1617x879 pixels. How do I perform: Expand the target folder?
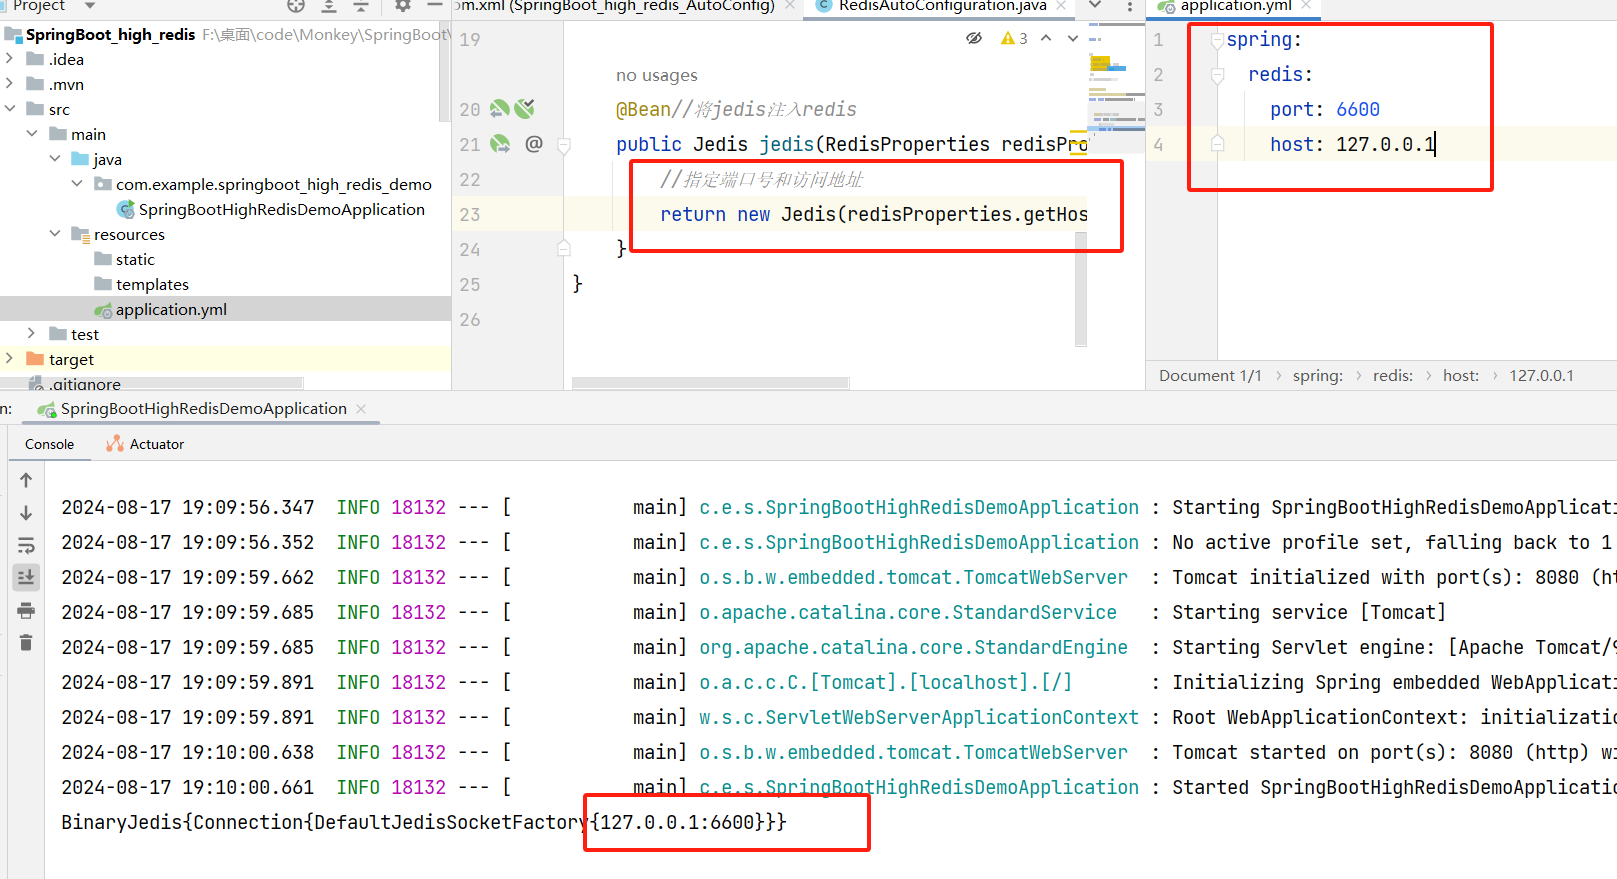[x=10, y=359]
